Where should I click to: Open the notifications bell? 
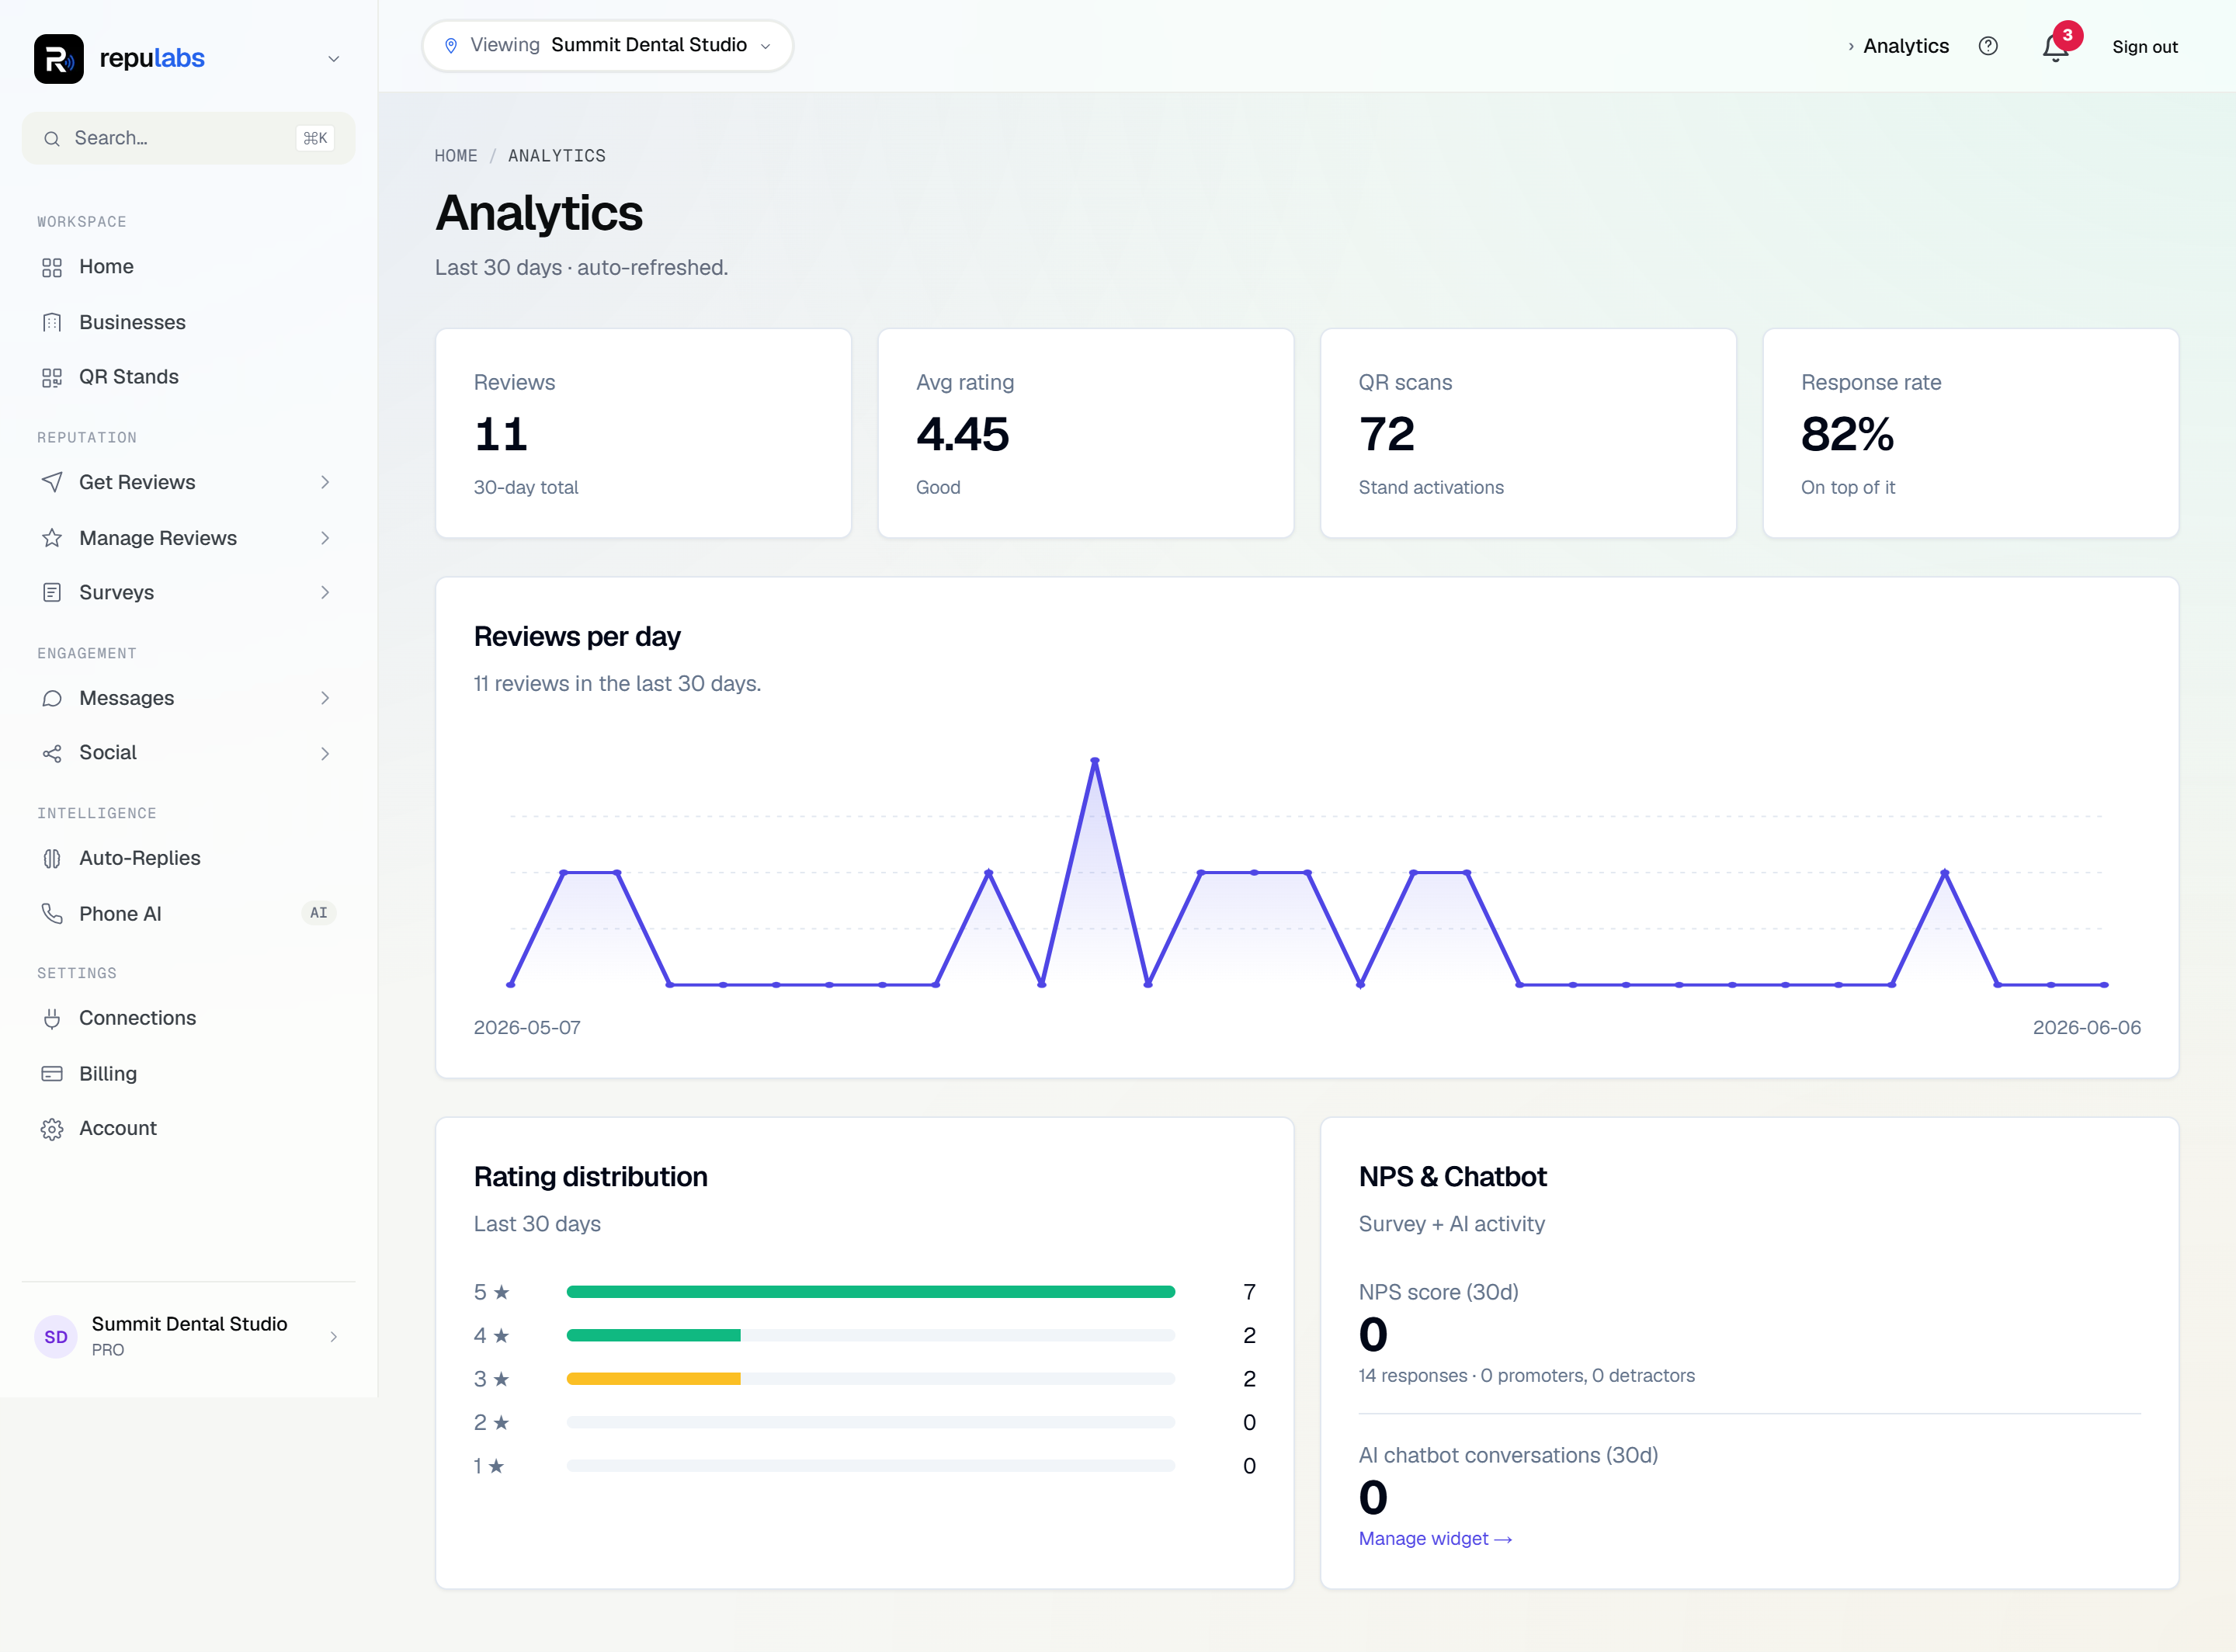2055,47
